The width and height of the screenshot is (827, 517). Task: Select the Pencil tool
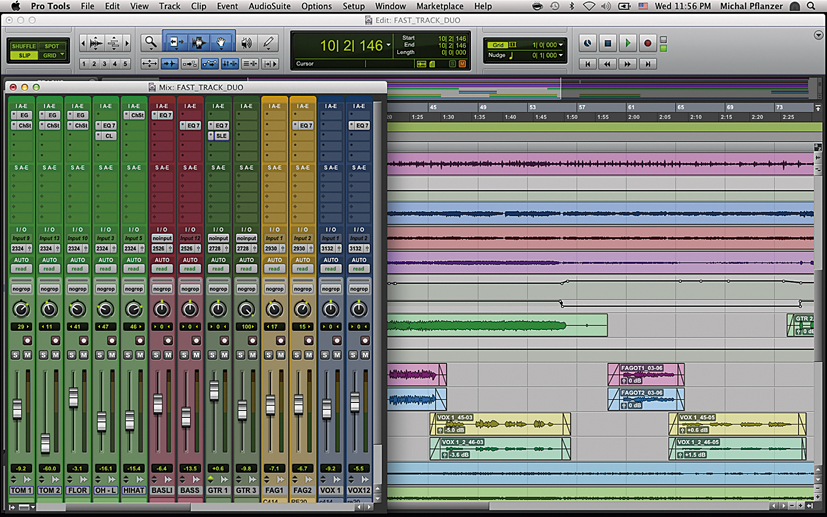(269, 43)
